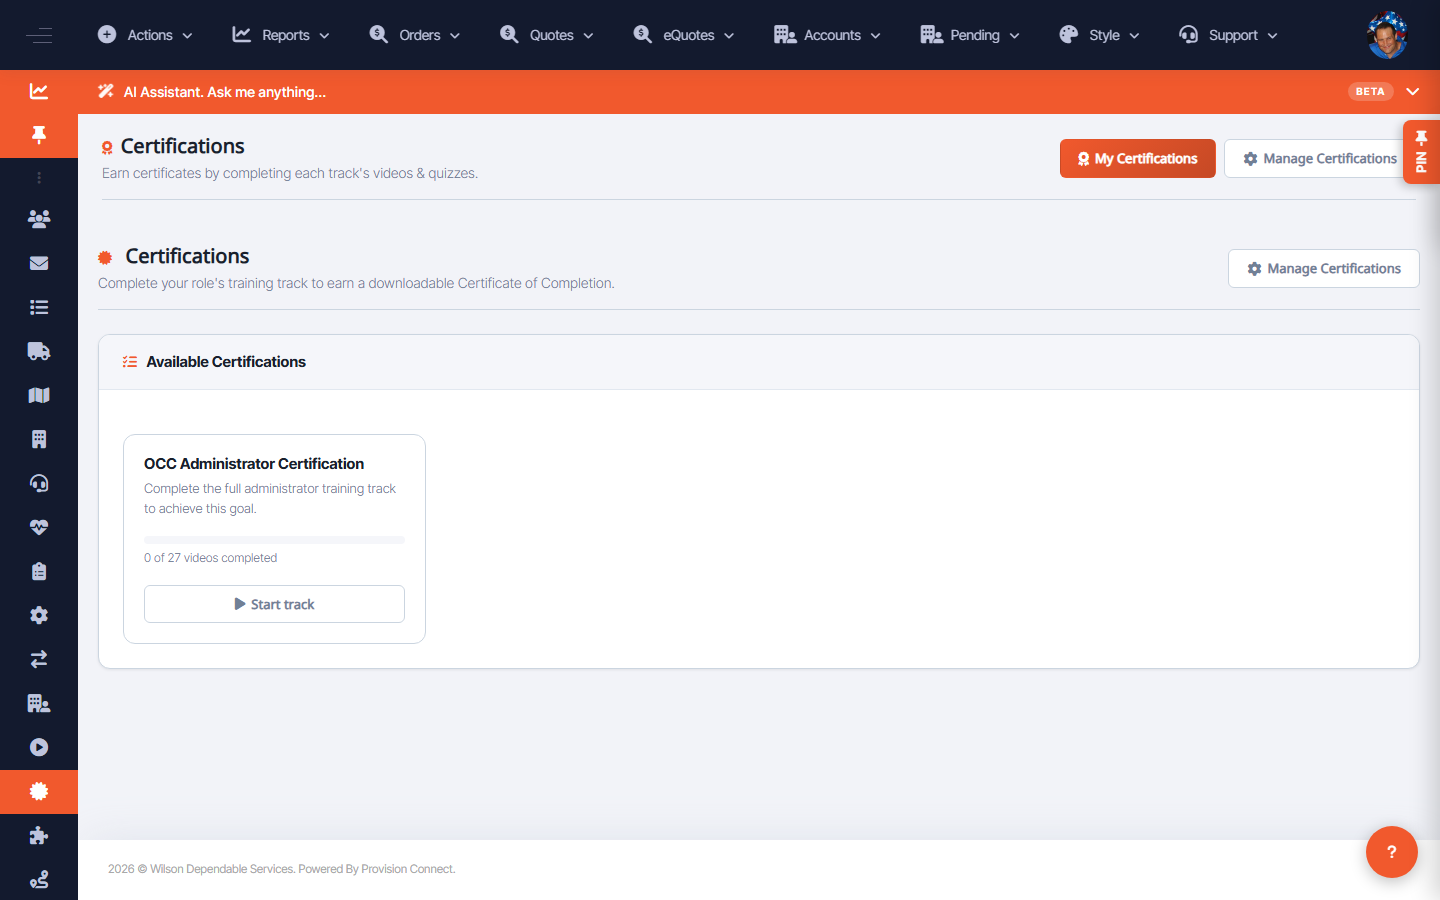
Task: Click the certification videos progress bar
Action: point(274,540)
